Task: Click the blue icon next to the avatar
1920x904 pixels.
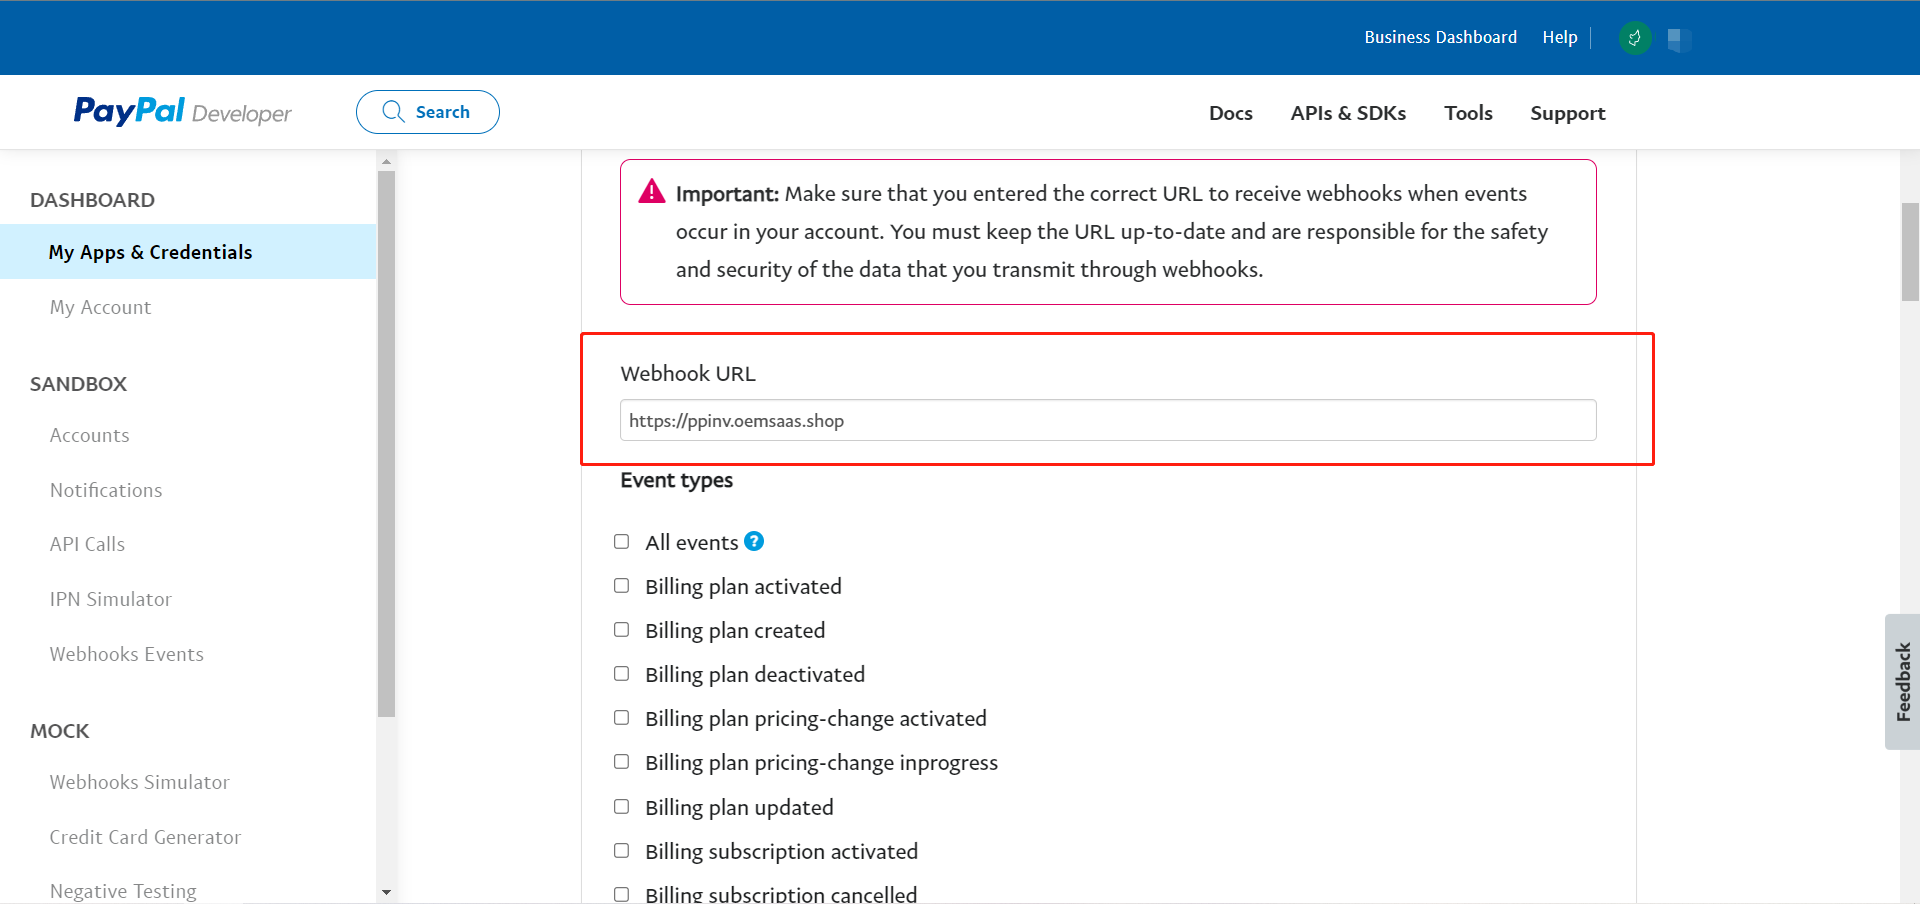Action: (1679, 39)
